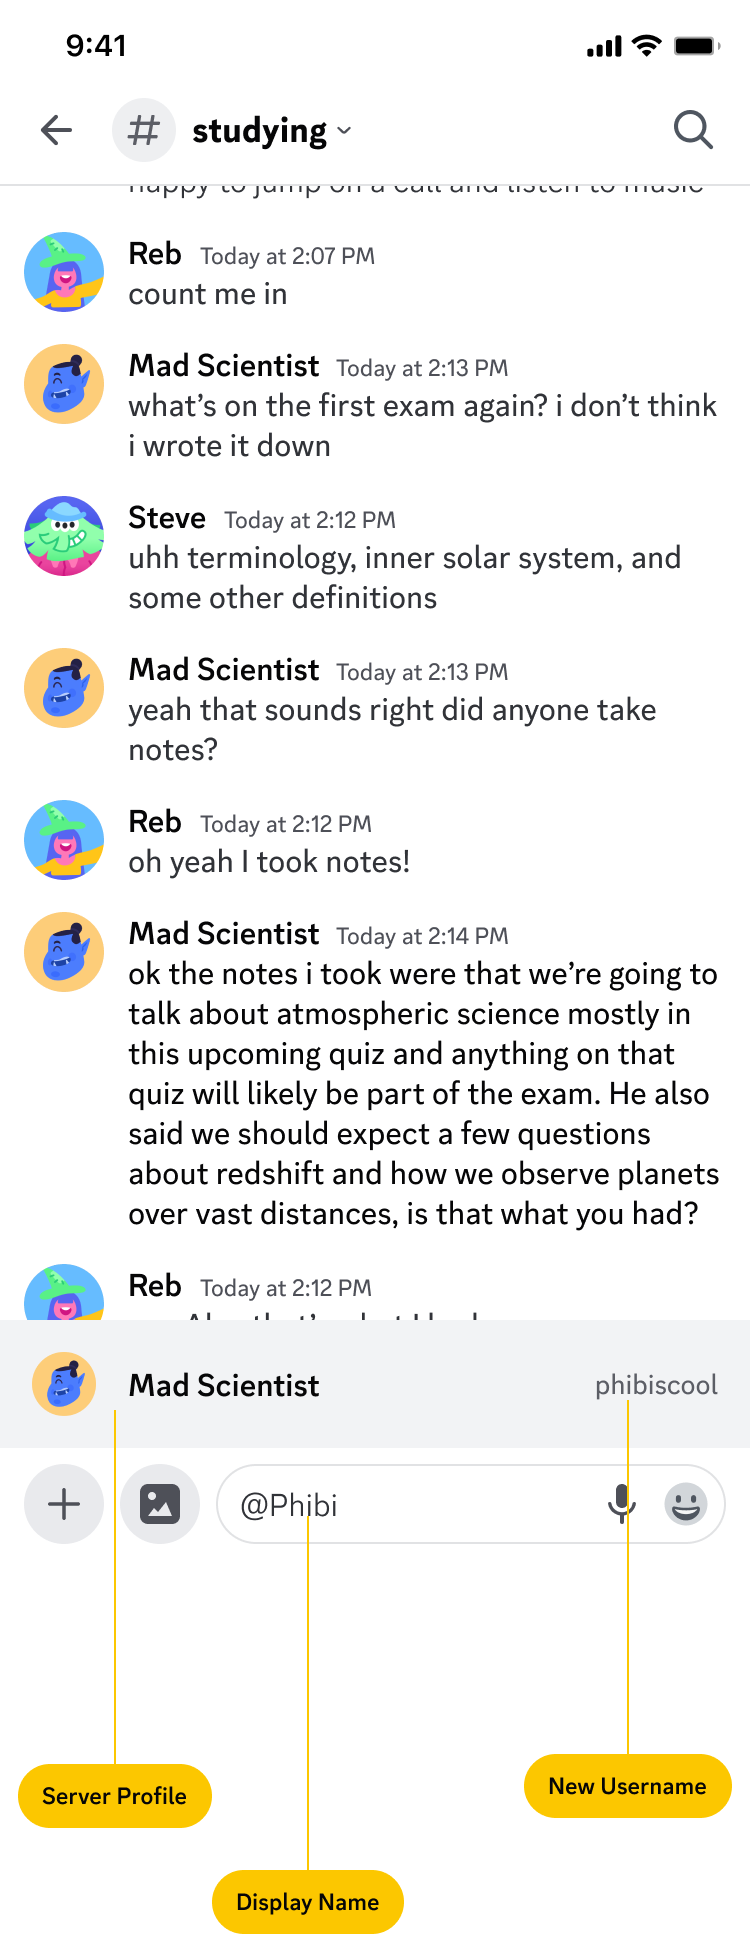Open the image gallery picker icon

(160, 1504)
